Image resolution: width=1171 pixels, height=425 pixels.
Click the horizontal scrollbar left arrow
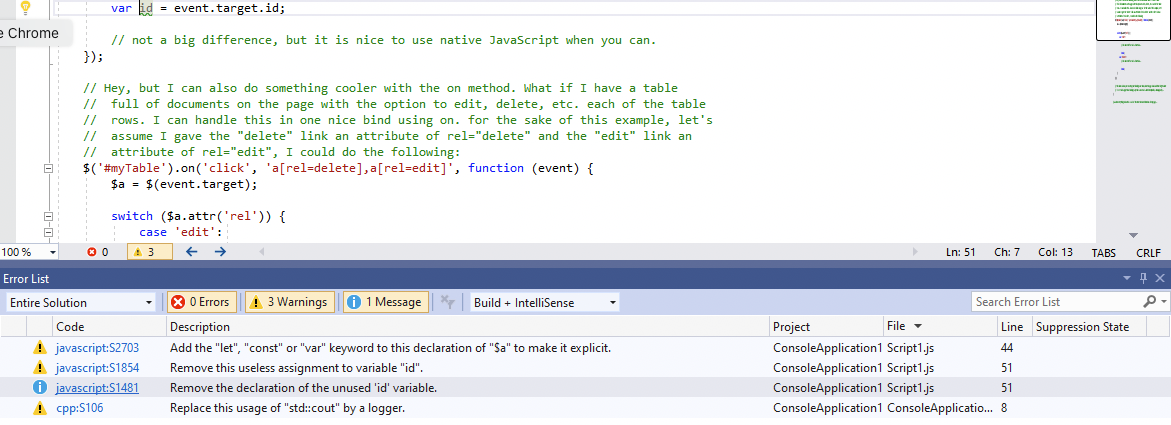pyautogui.click(x=261, y=252)
